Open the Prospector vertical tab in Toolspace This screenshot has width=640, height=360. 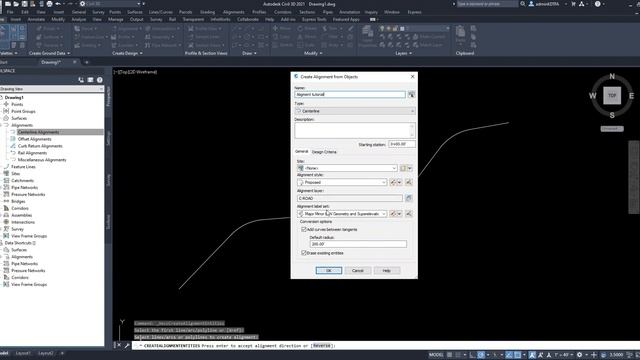[109, 97]
